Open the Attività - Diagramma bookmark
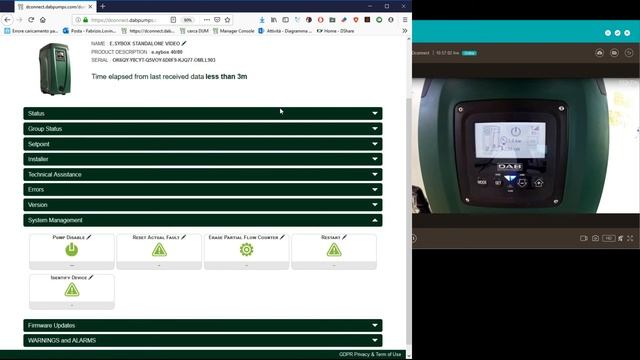The height and width of the screenshot is (360, 640). click(x=285, y=31)
